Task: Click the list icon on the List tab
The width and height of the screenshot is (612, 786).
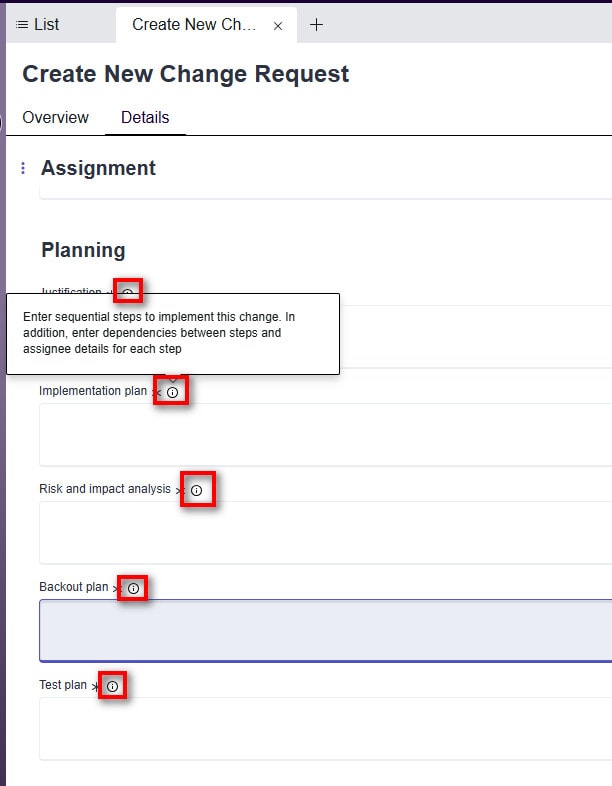Action: (x=22, y=25)
